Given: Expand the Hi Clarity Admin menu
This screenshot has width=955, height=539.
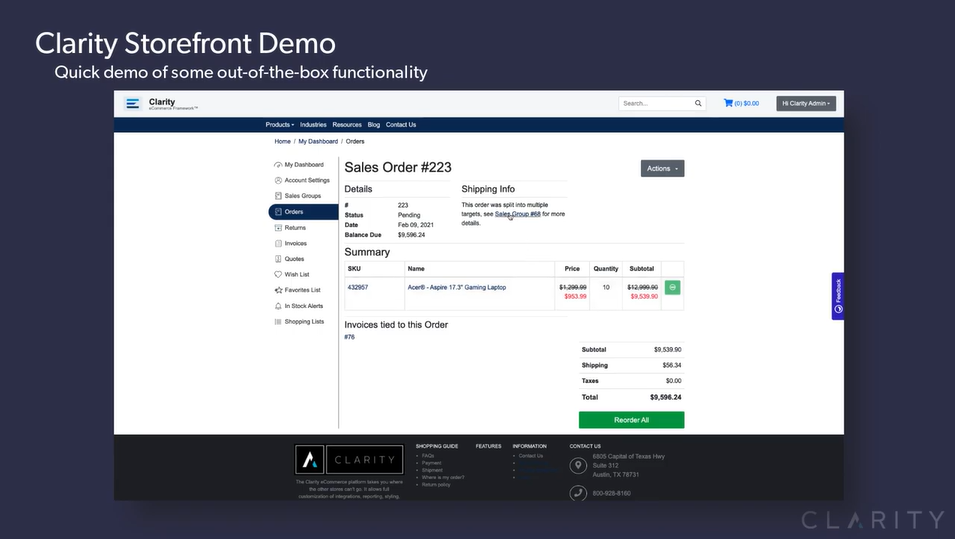Looking at the screenshot, I should (x=806, y=104).
